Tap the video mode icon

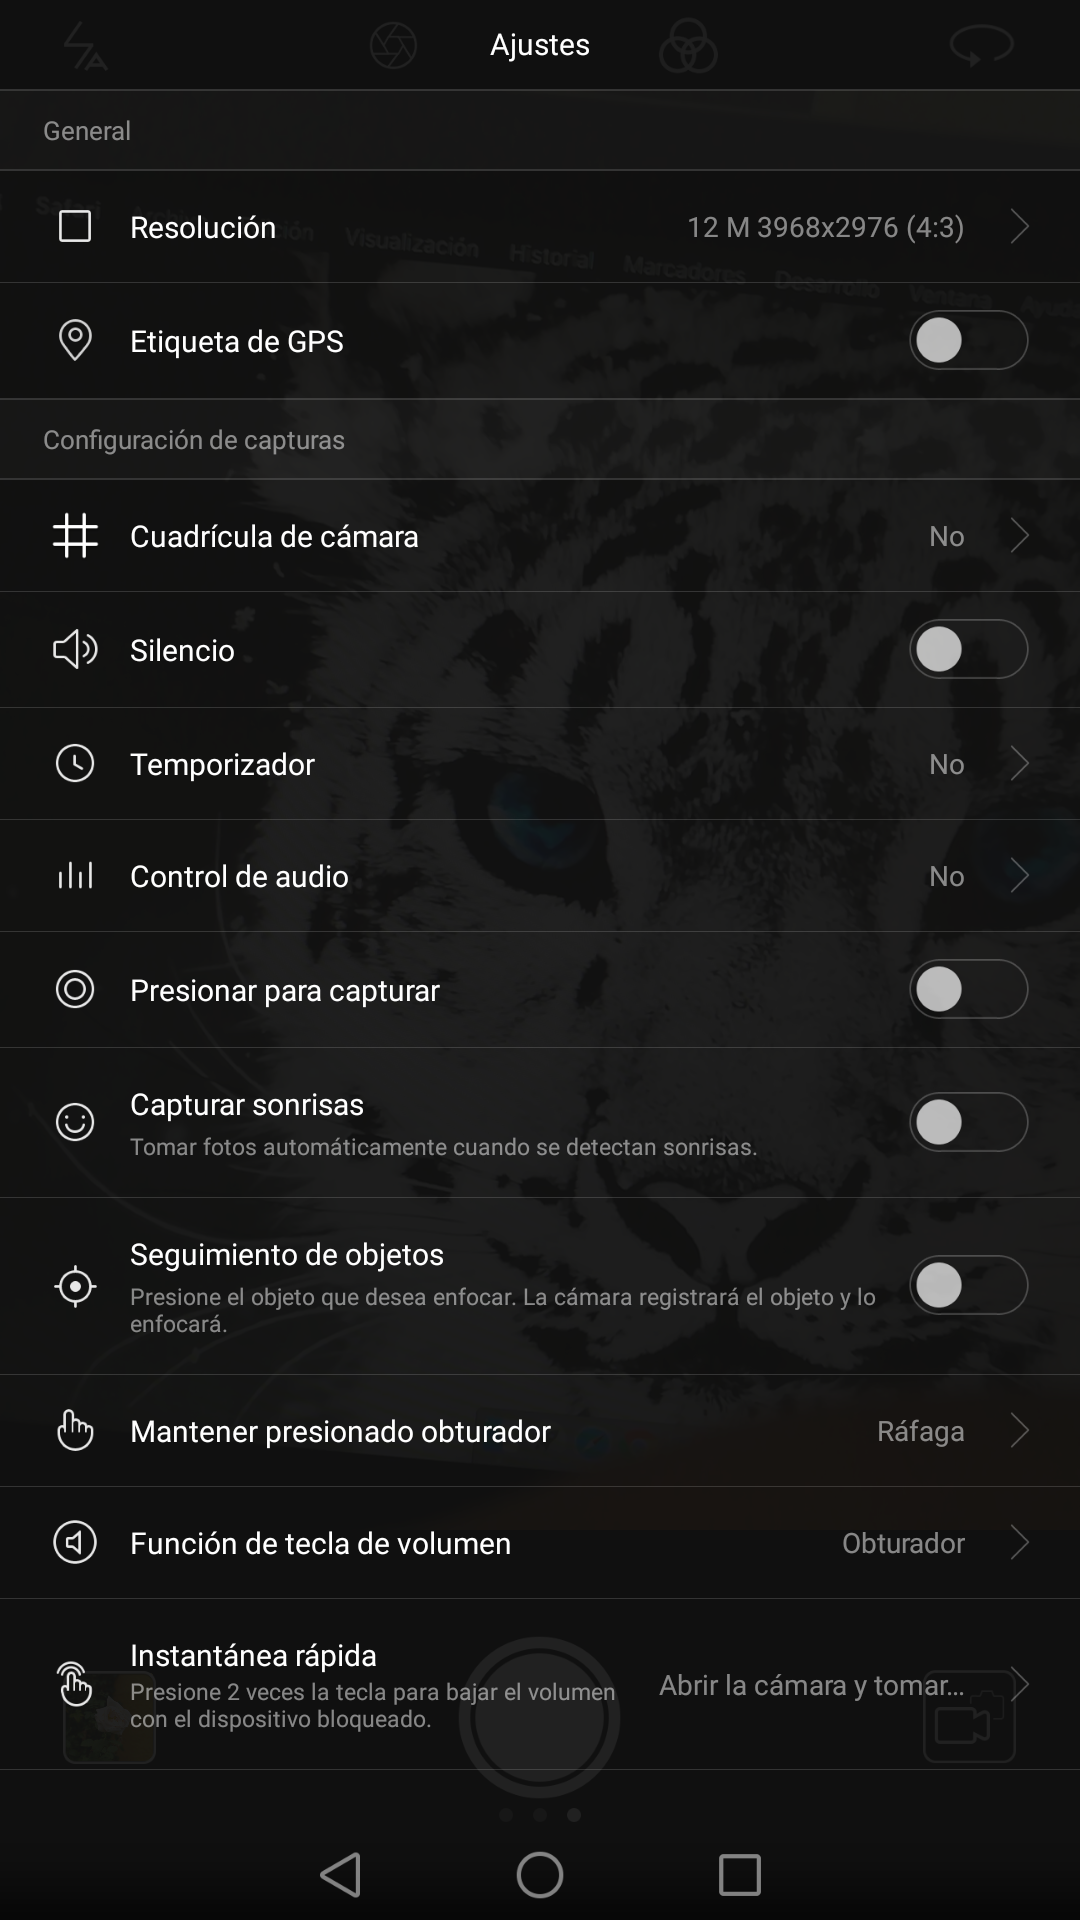click(968, 1716)
